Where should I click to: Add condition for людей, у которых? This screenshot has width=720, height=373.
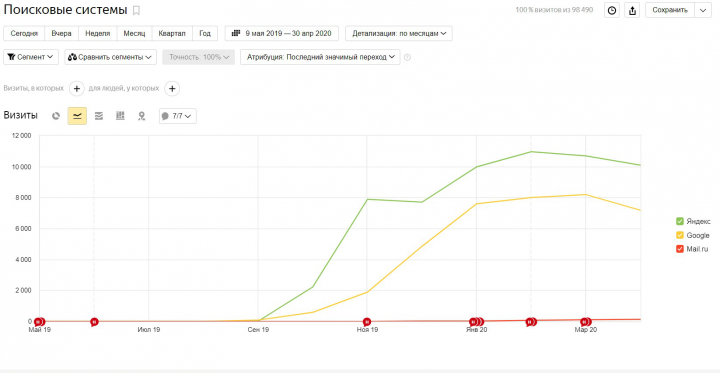(172, 89)
